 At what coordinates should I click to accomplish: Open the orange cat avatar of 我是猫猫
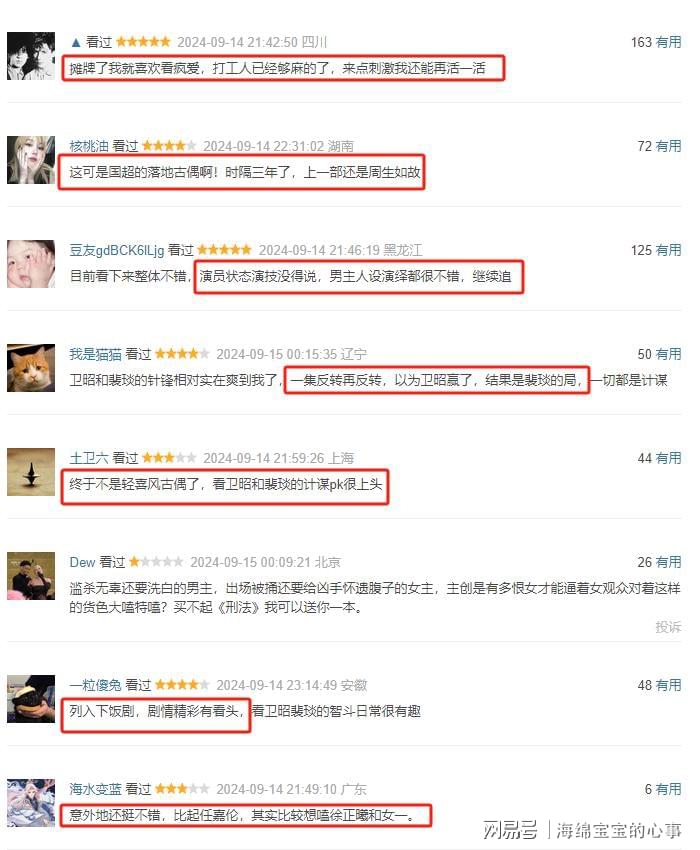coord(31,368)
